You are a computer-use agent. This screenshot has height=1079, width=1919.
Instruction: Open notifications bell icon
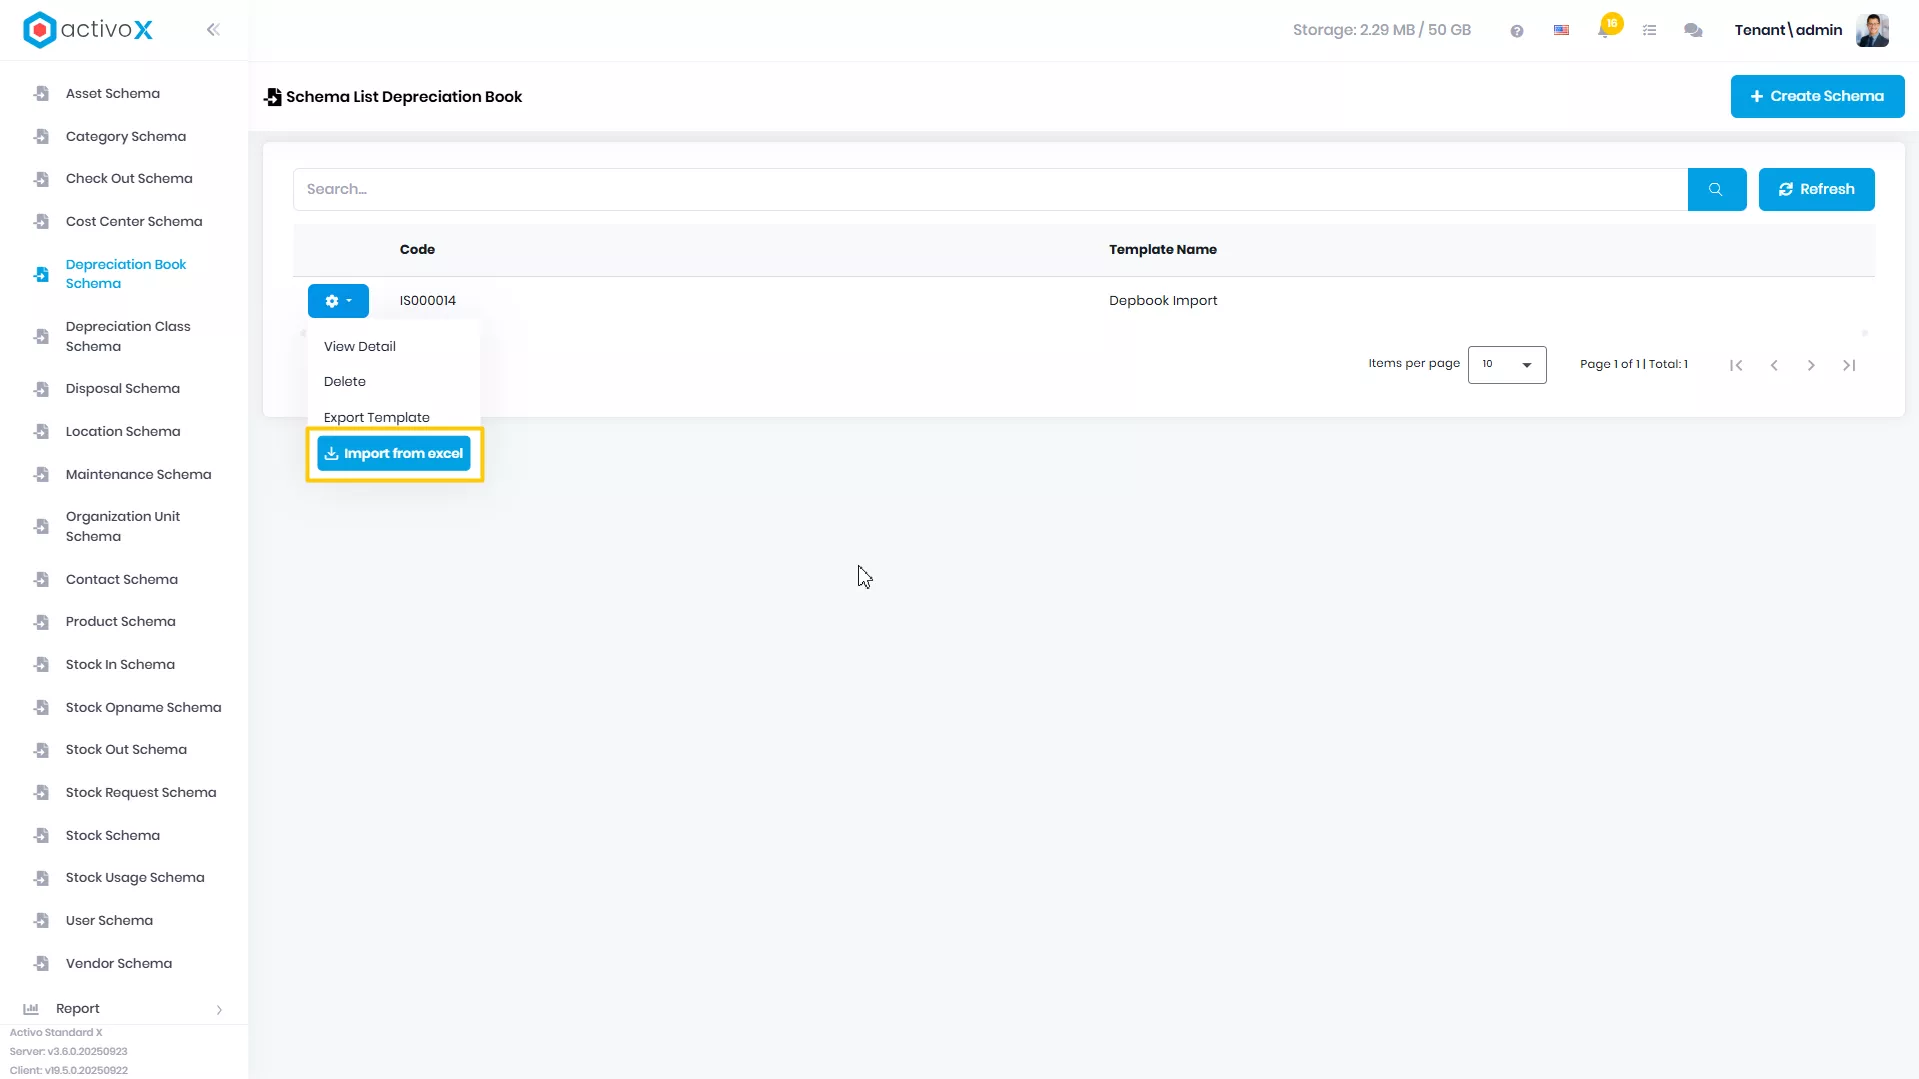click(1604, 31)
